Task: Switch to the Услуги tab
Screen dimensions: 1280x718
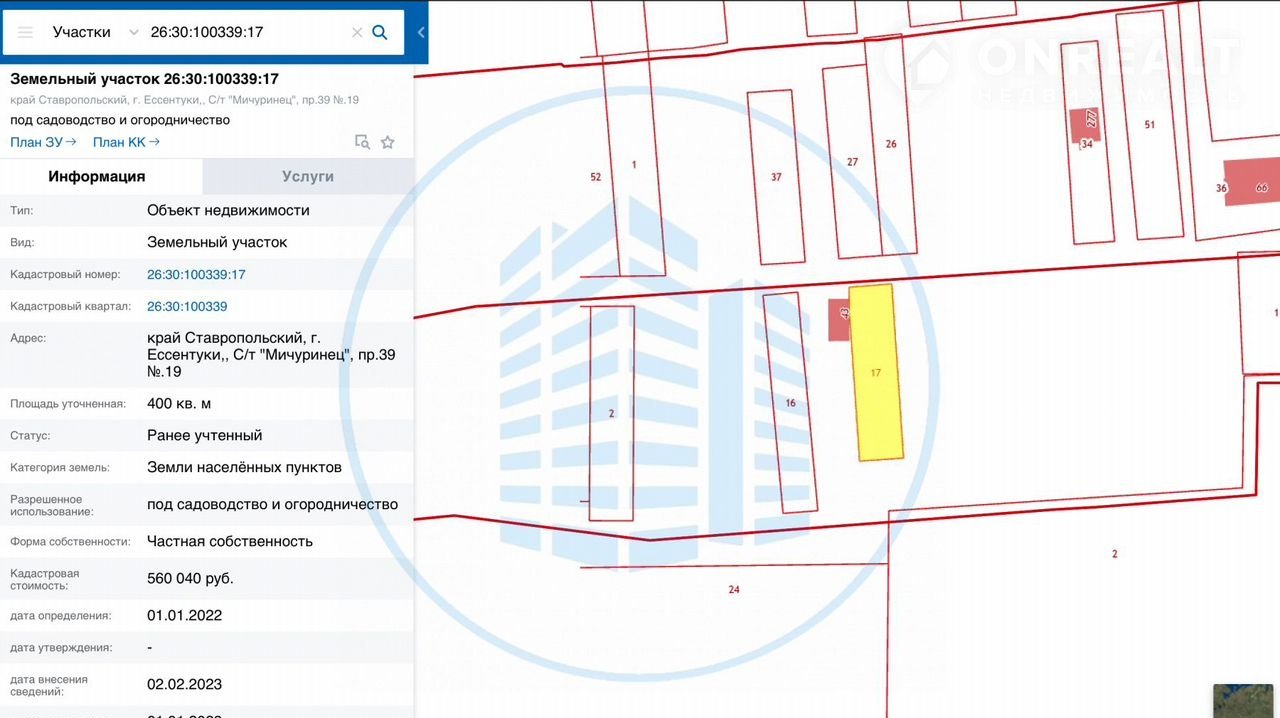Action: [308, 176]
